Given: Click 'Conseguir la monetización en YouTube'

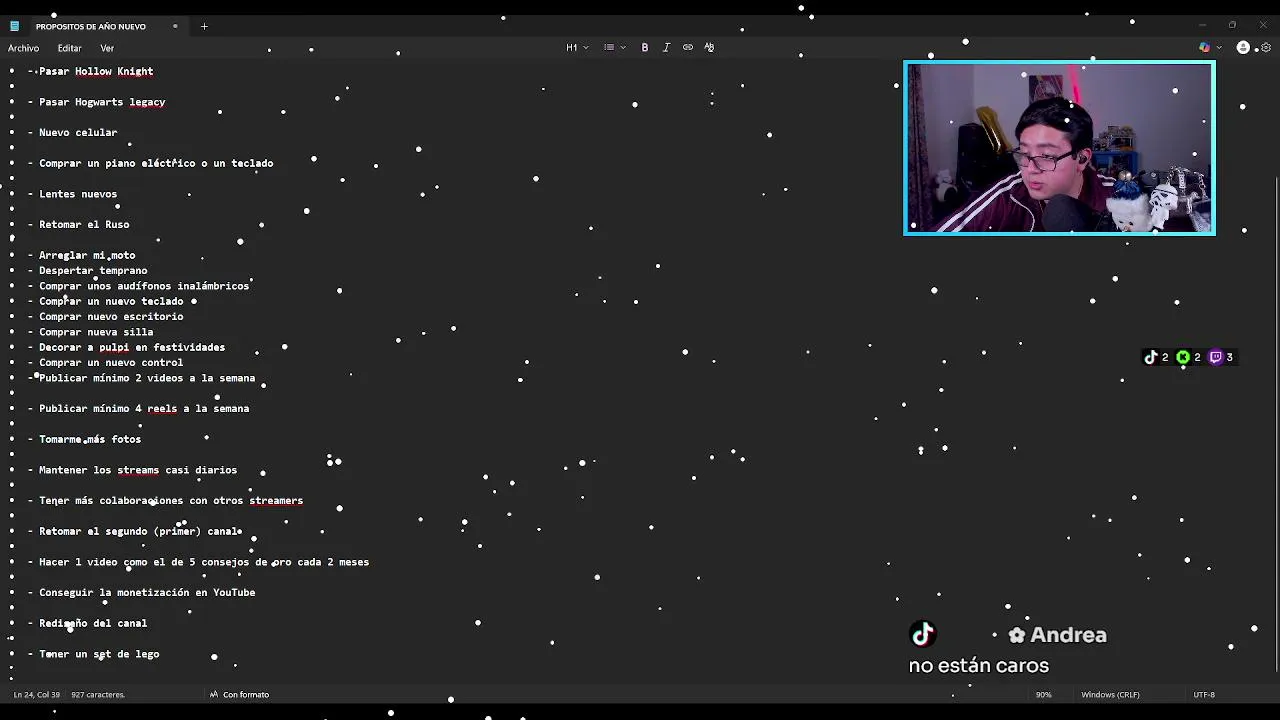Looking at the screenshot, I should [x=147, y=592].
